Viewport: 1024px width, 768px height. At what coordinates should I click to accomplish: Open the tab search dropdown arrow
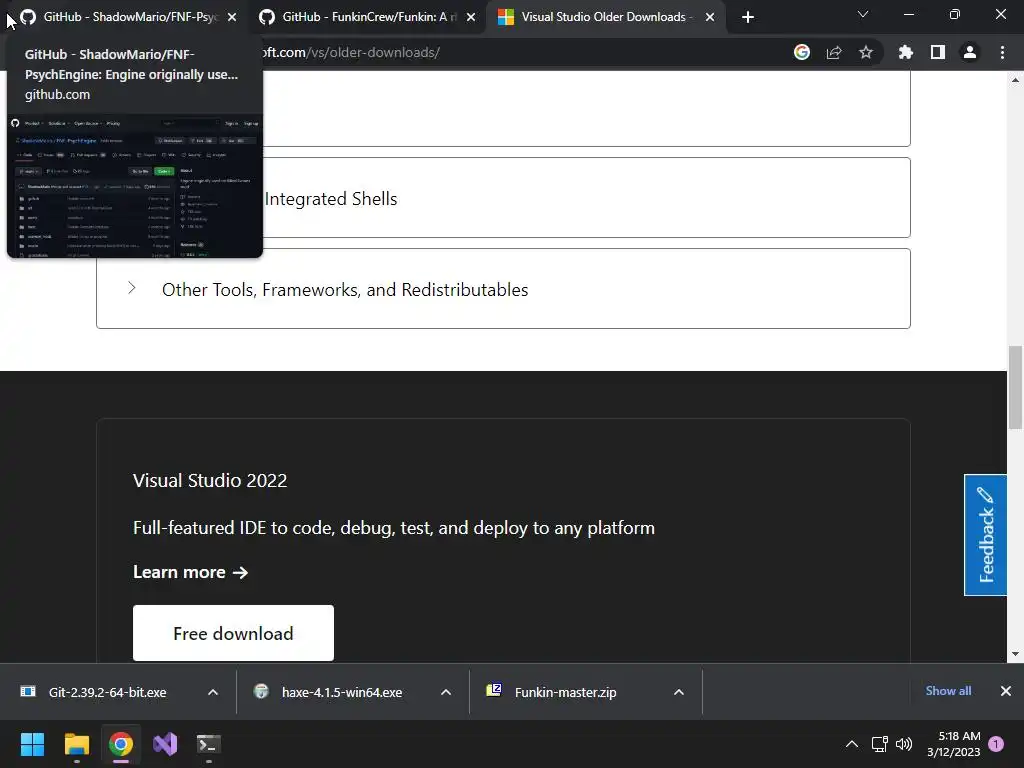tap(863, 14)
